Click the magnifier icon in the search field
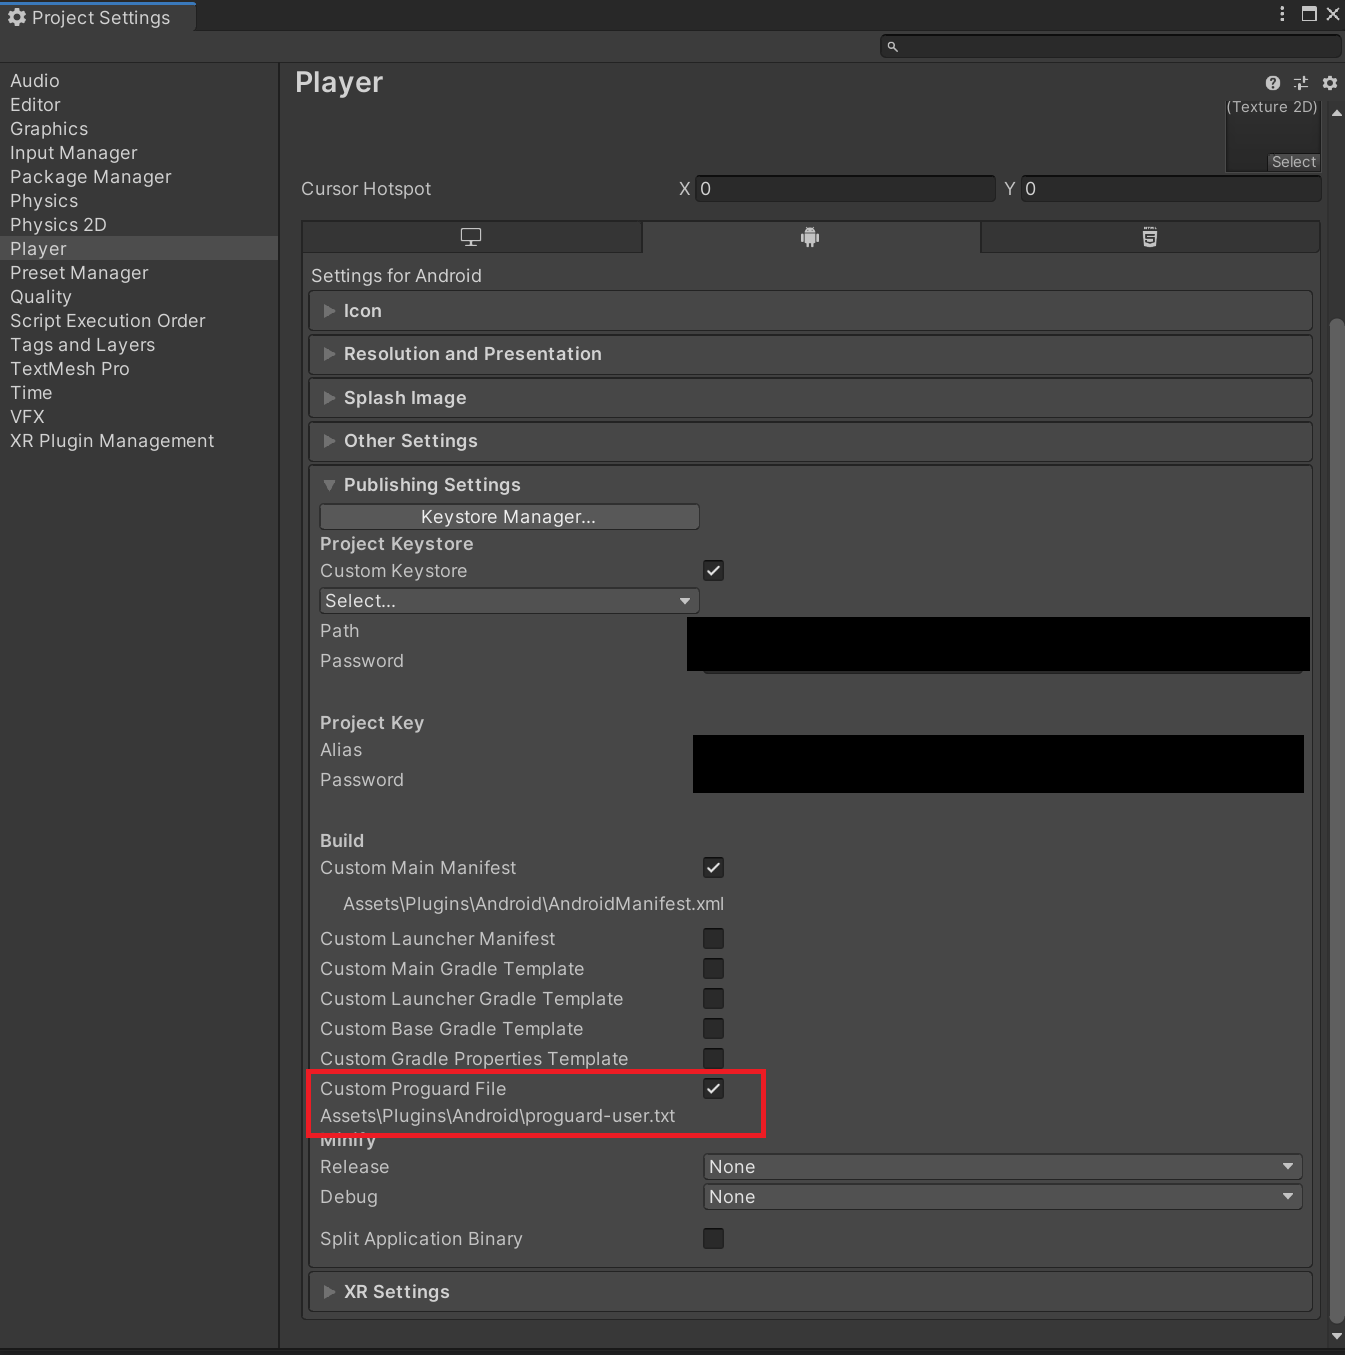 click(x=891, y=46)
